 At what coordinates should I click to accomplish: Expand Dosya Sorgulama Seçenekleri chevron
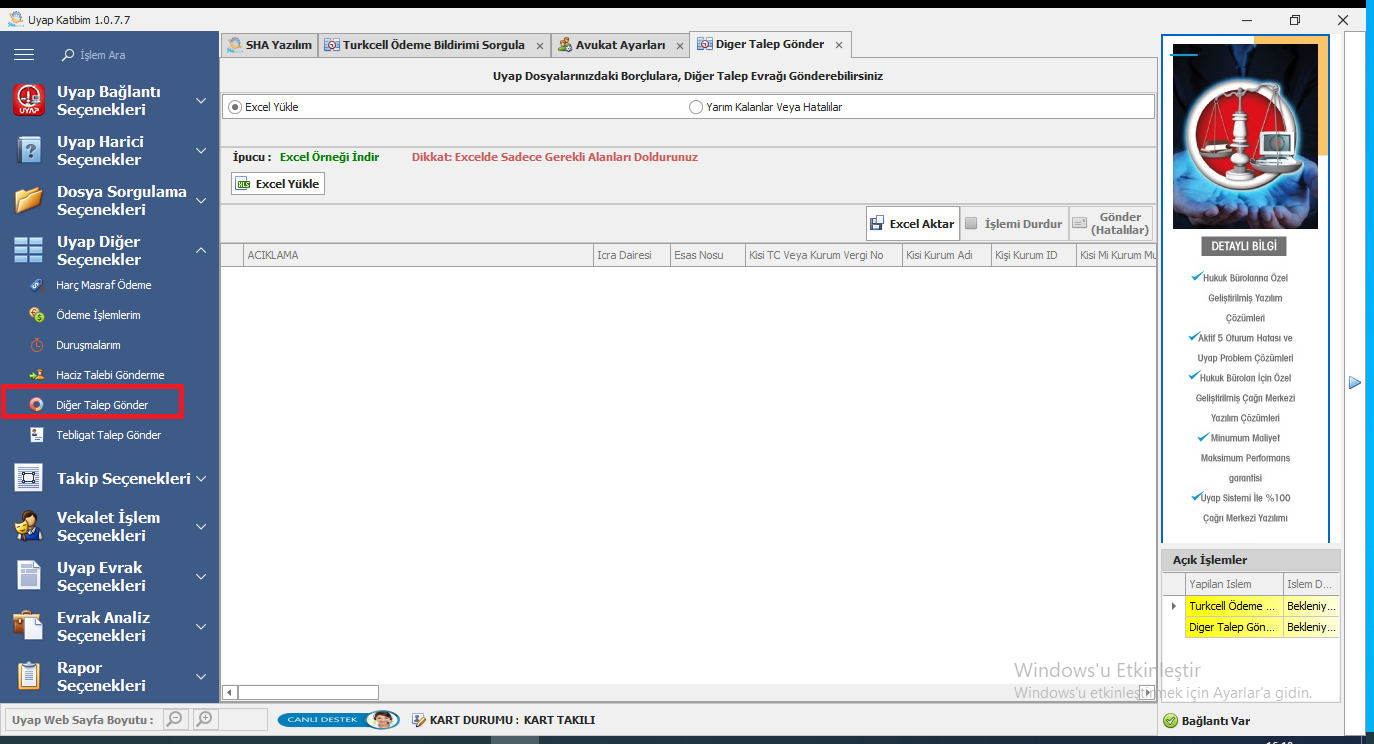point(201,201)
